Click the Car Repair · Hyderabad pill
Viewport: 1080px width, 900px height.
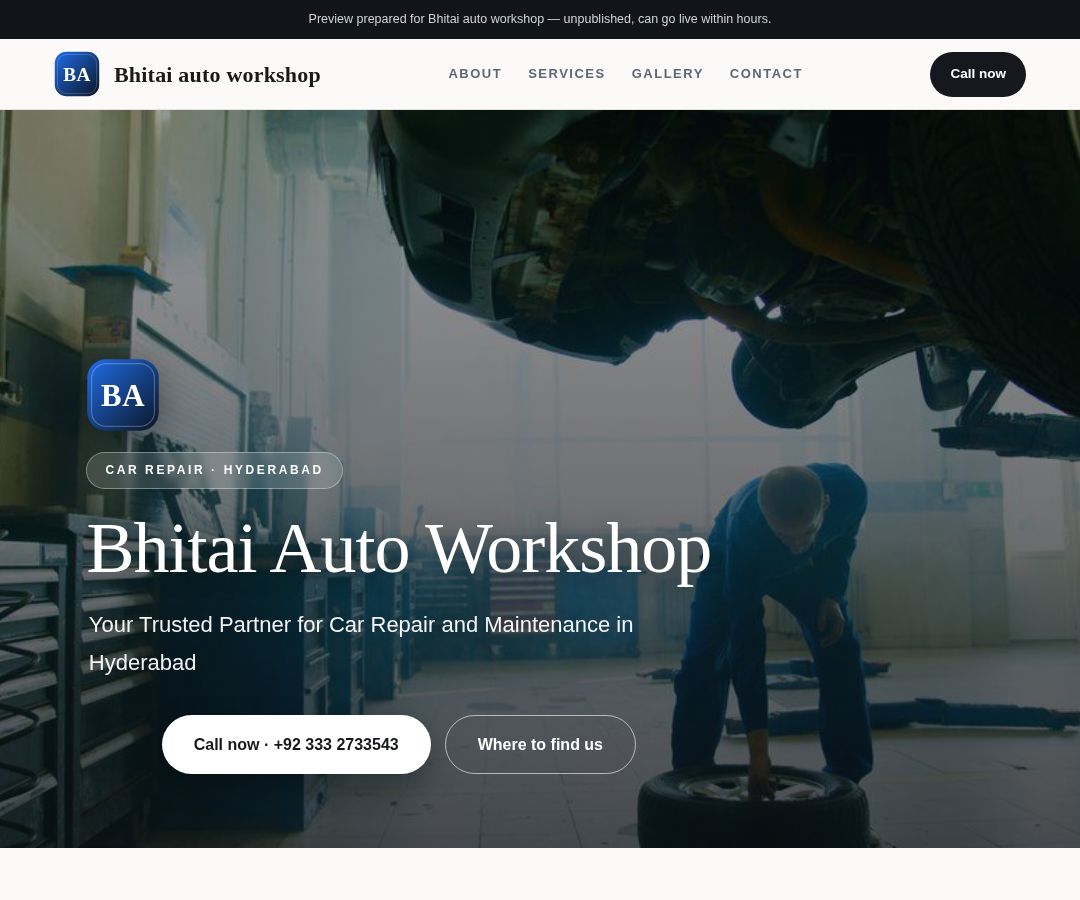[x=214, y=470]
